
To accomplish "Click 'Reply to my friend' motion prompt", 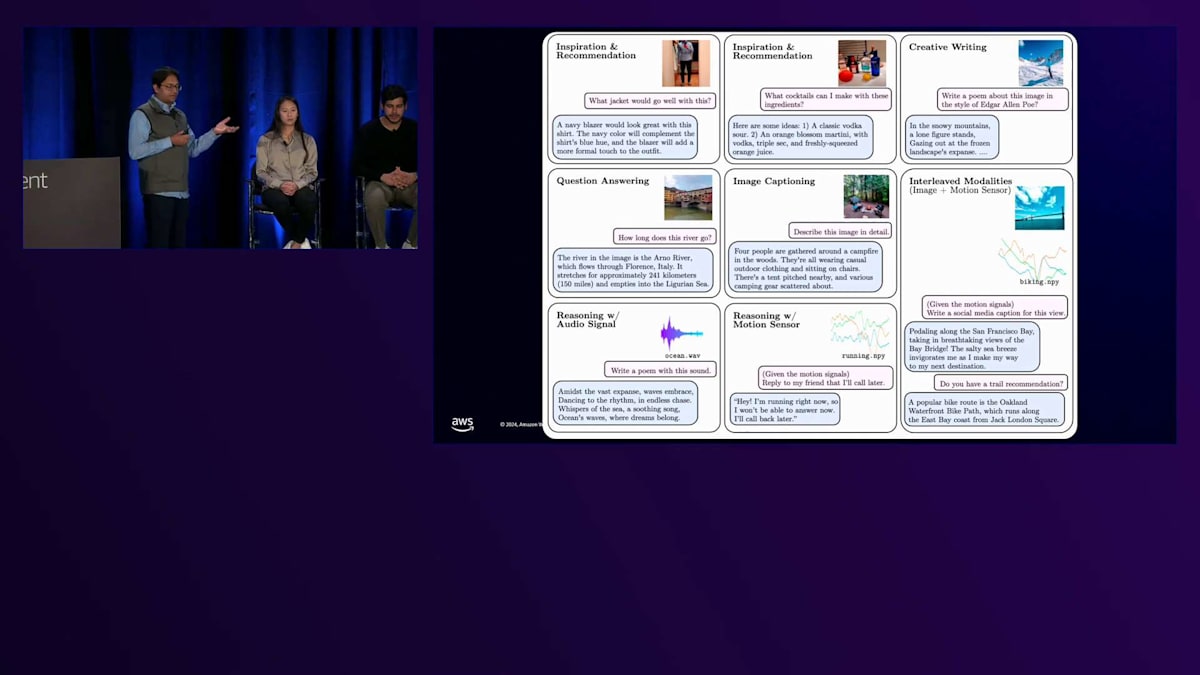I will click(x=826, y=378).
